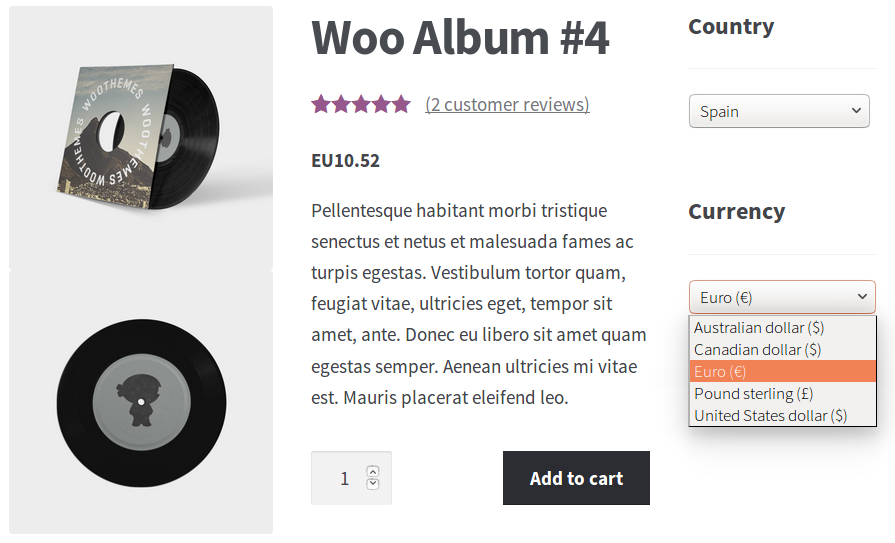
Task: Choose United States dollar ($) option
Action: pyautogui.click(x=770, y=416)
